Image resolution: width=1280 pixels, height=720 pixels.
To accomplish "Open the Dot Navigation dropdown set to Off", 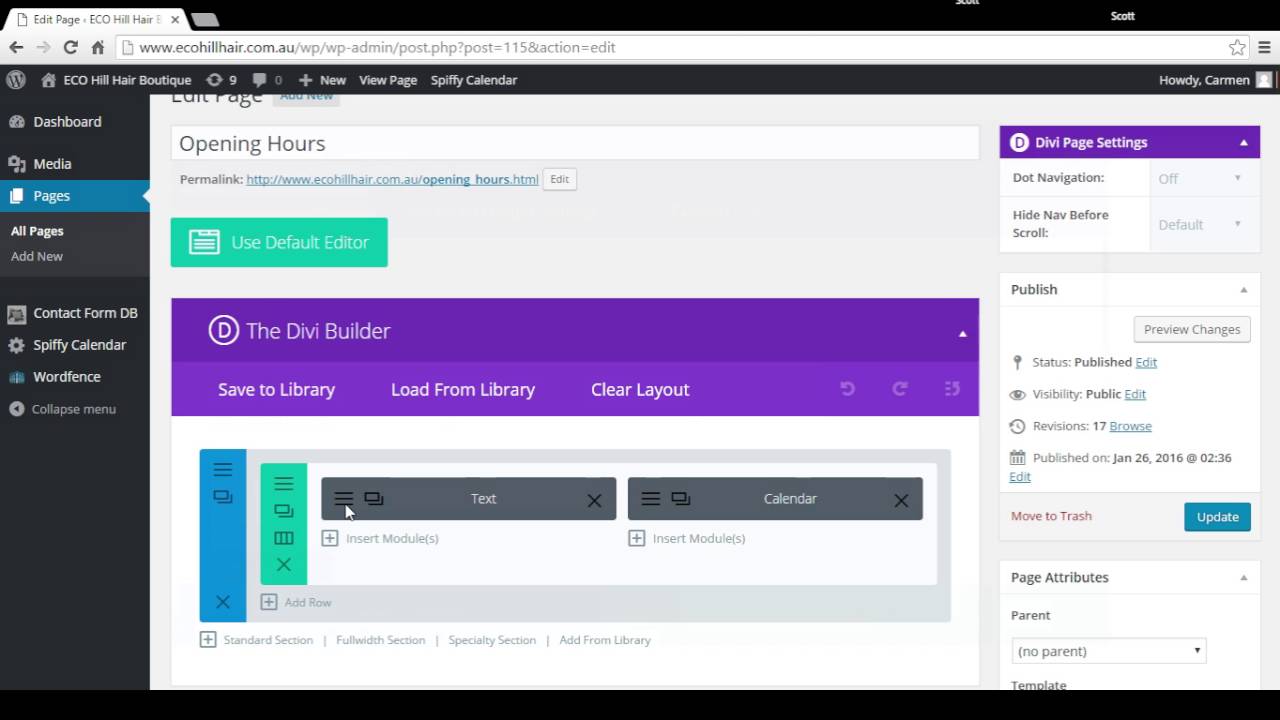I will [1200, 178].
